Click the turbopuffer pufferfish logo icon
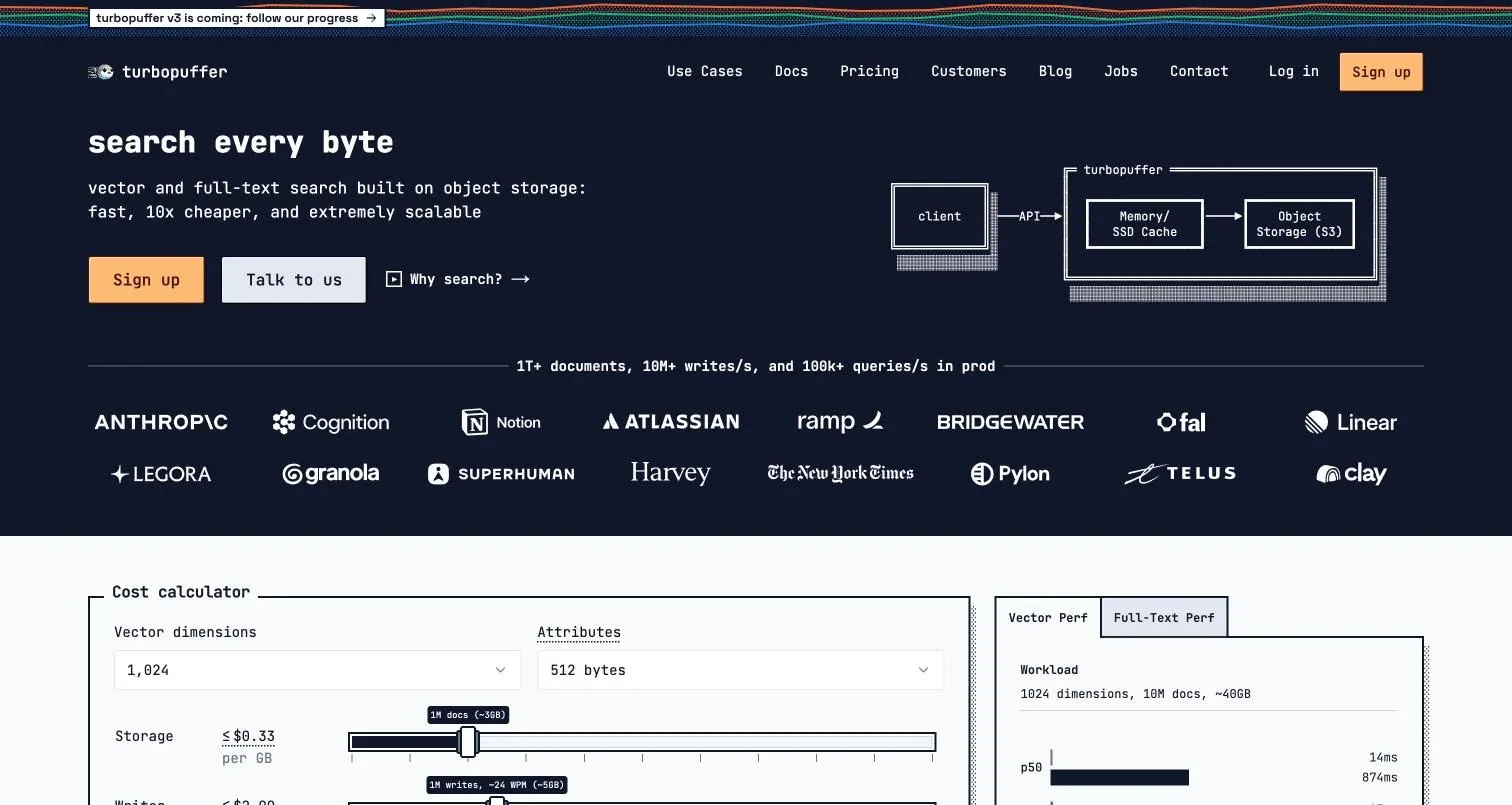The image size is (1512, 805). (x=100, y=72)
